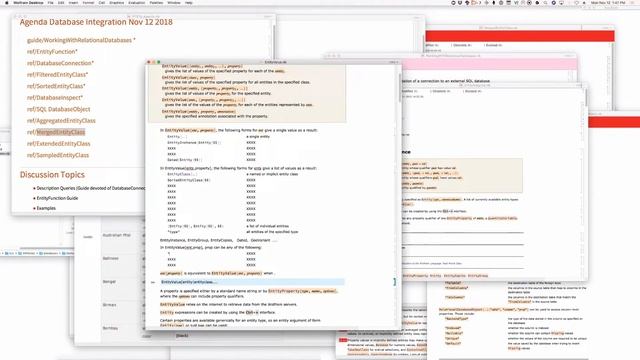
Task: Click the Bengal row in the background window
Action: click(109, 282)
